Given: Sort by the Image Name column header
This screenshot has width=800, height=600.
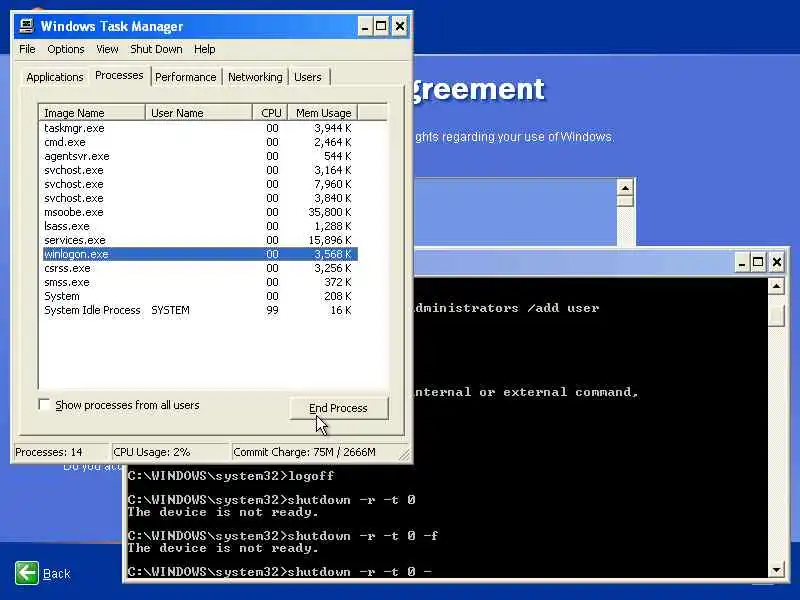Looking at the screenshot, I should (x=92, y=113).
